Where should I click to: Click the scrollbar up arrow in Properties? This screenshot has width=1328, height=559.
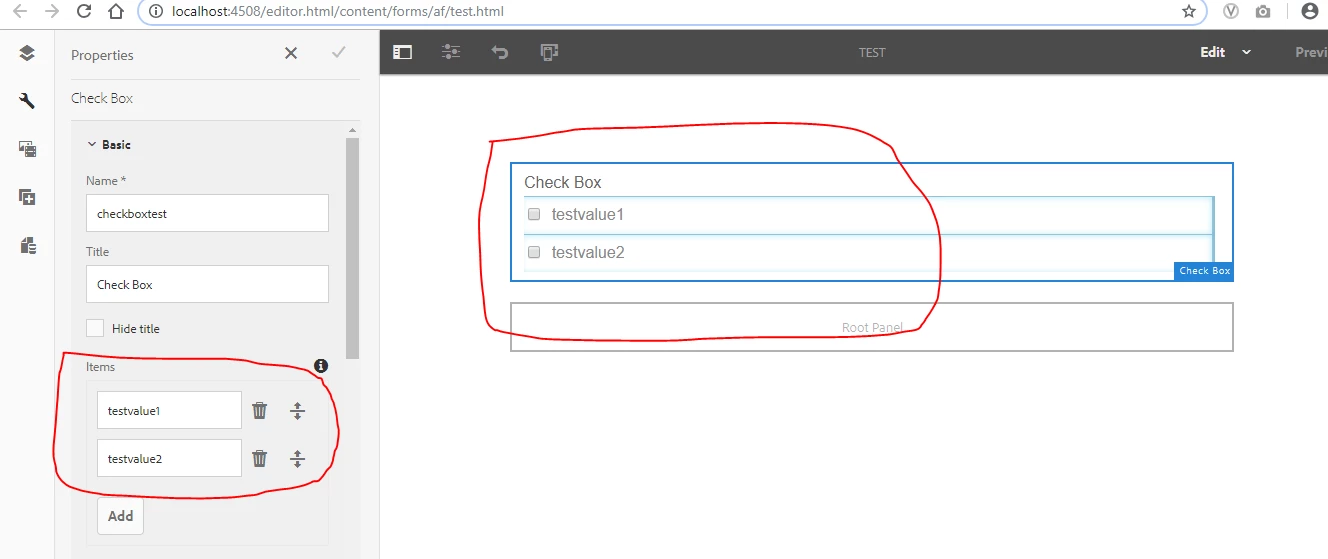(x=352, y=130)
